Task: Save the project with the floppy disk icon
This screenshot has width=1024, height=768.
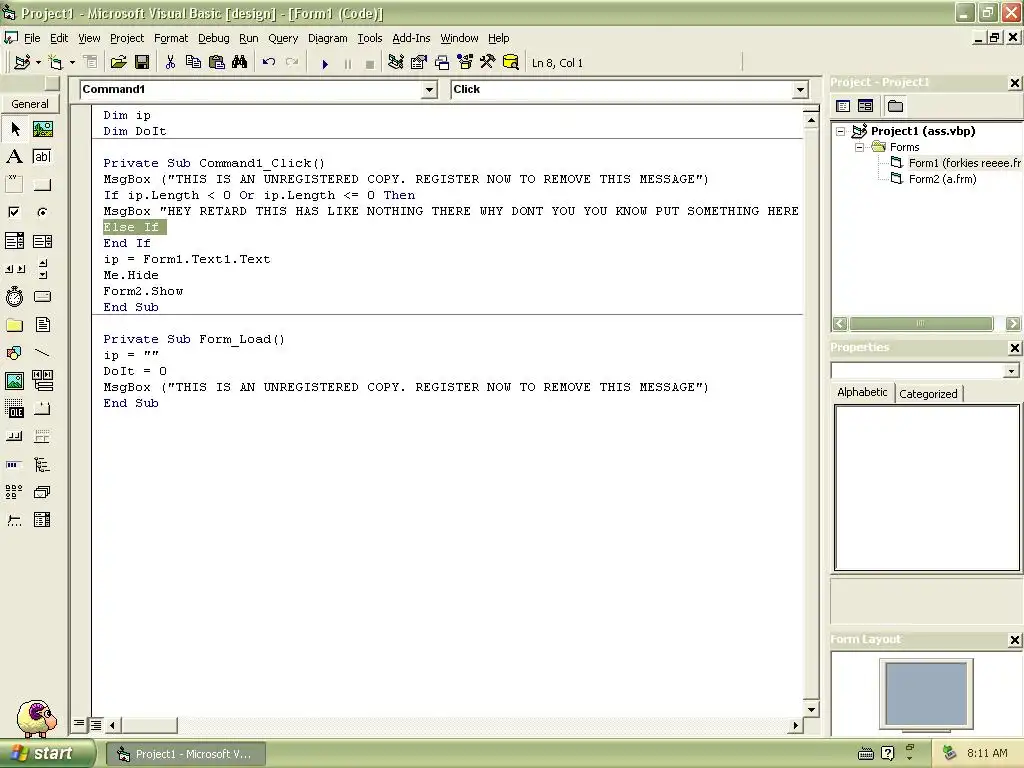Action: [x=142, y=63]
